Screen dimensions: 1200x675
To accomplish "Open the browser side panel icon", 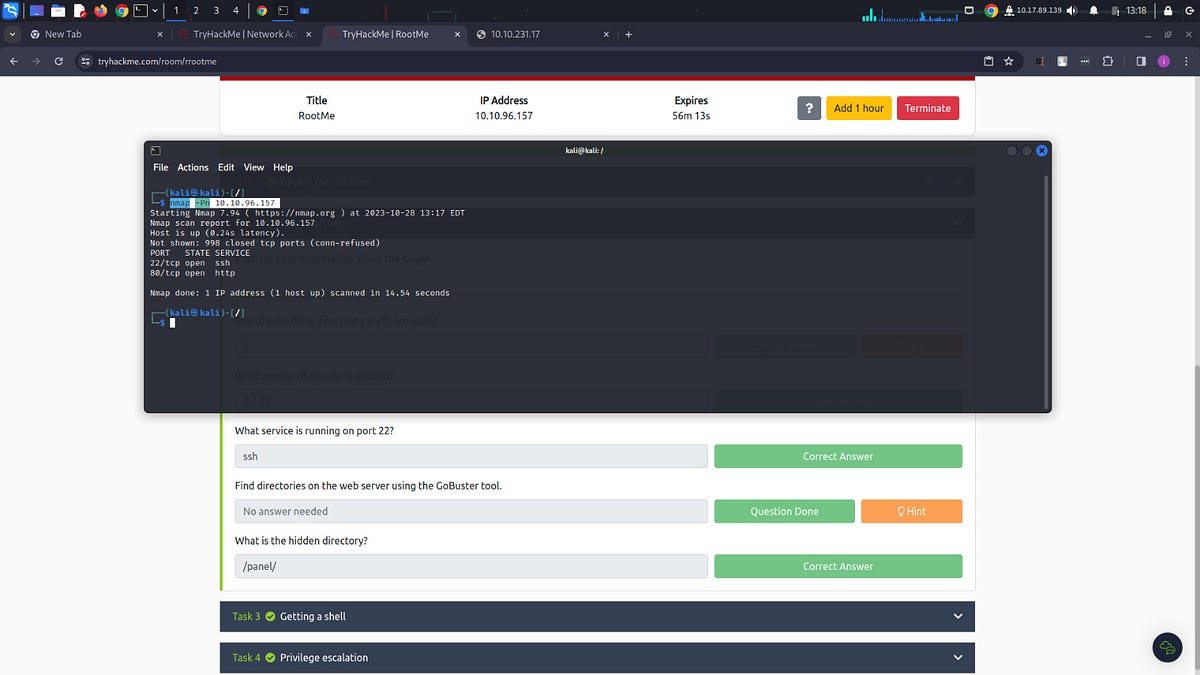I will (1140, 61).
